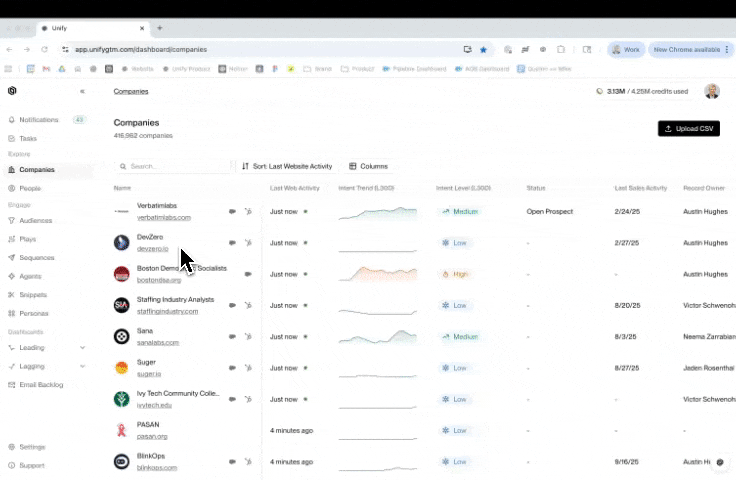Image resolution: width=736 pixels, height=480 pixels.
Task: Open the Columns selector
Action: [x=368, y=166]
